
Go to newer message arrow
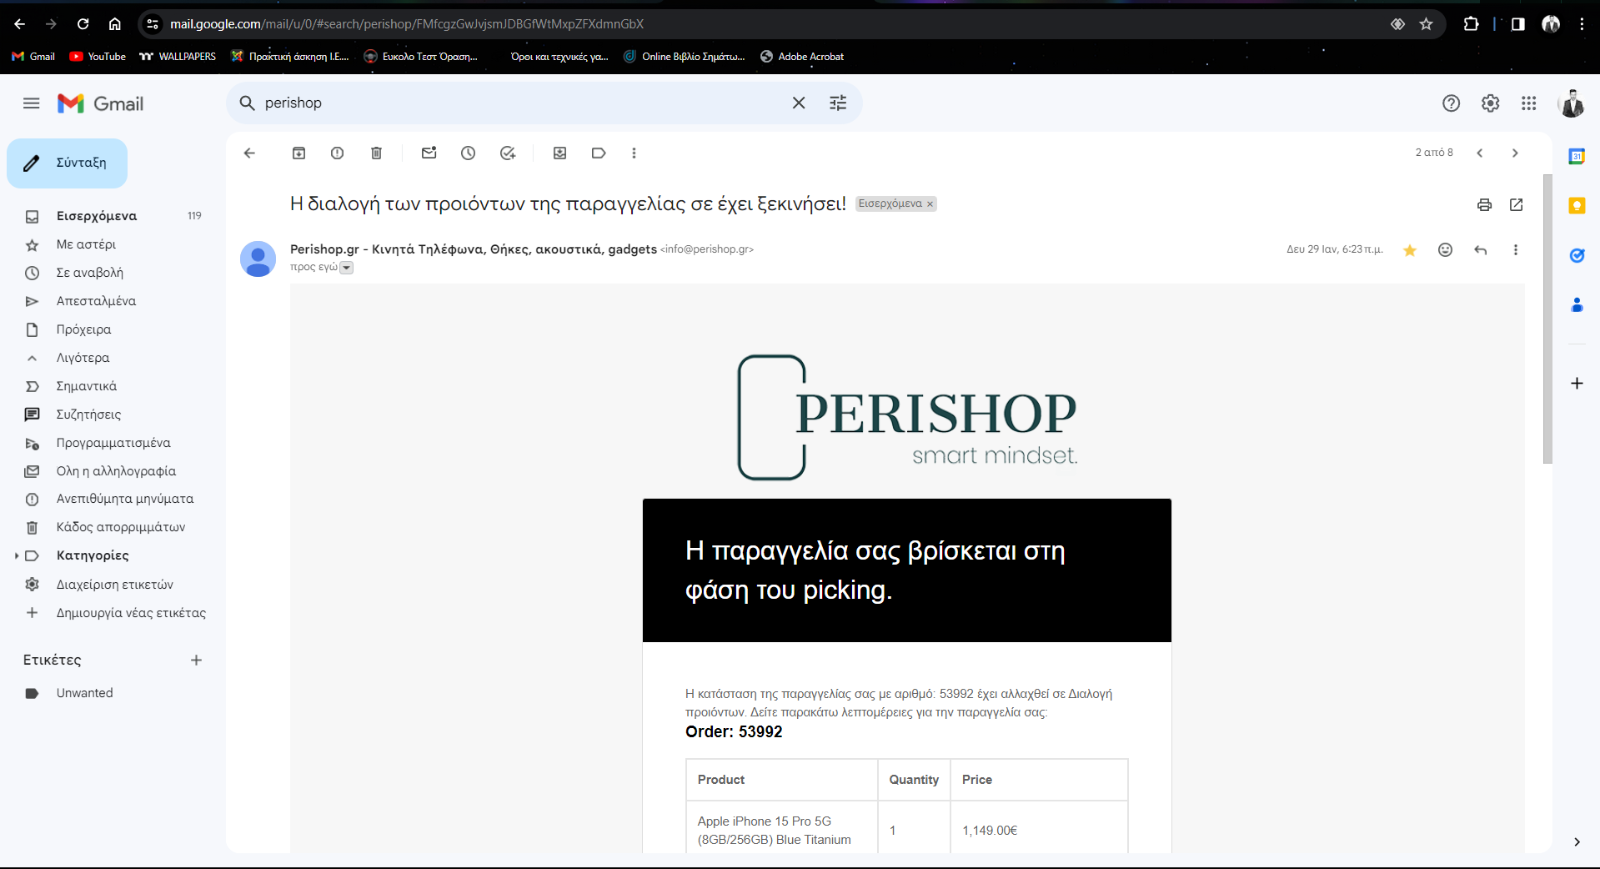click(1480, 153)
